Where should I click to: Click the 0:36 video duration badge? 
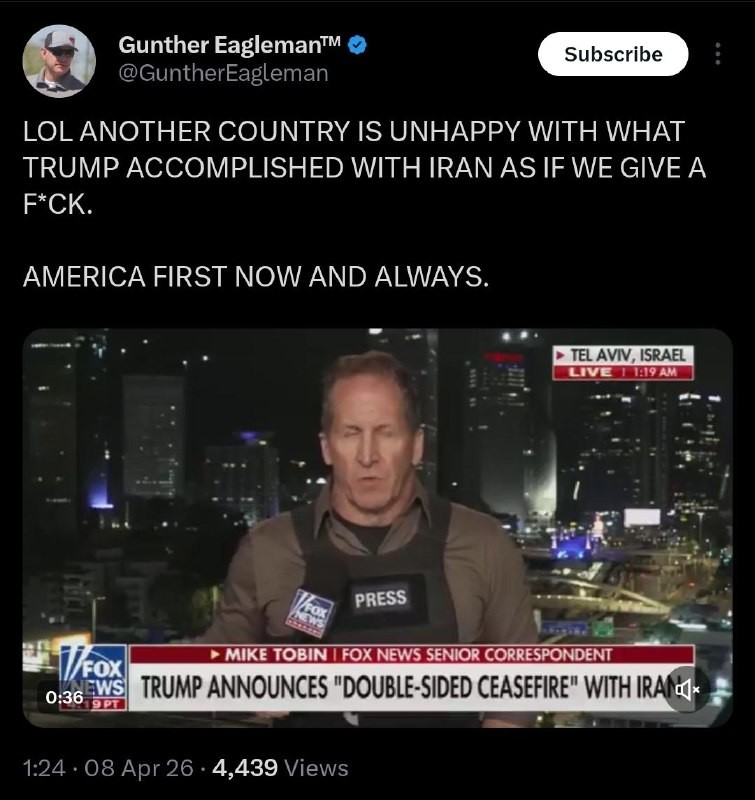pos(64,697)
